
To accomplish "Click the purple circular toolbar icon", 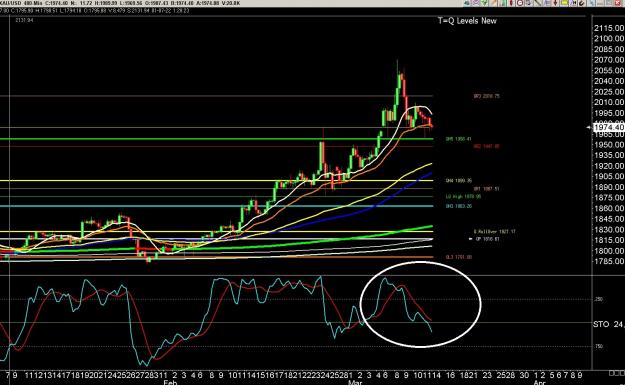I will (x=476, y=3).
